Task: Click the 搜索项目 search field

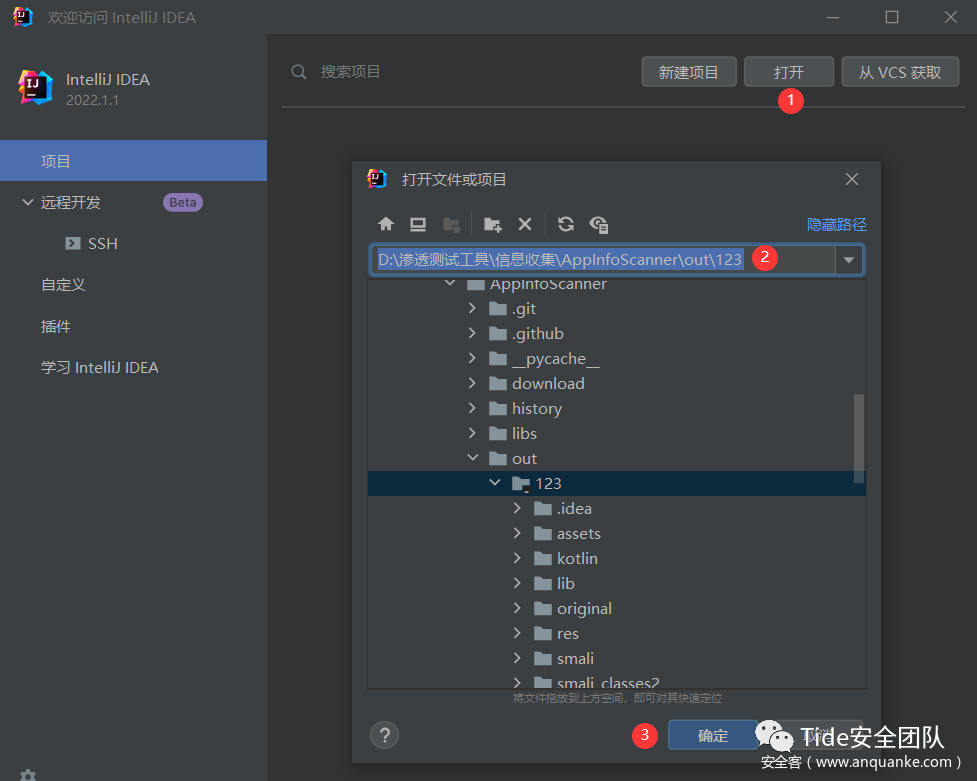Action: coord(350,72)
